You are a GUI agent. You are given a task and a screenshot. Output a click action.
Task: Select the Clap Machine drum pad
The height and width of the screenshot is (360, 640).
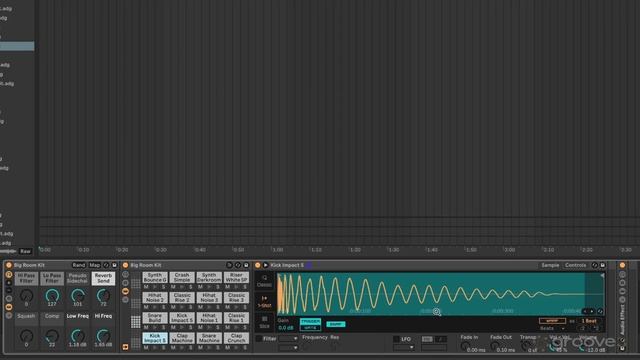click(182, 338)
